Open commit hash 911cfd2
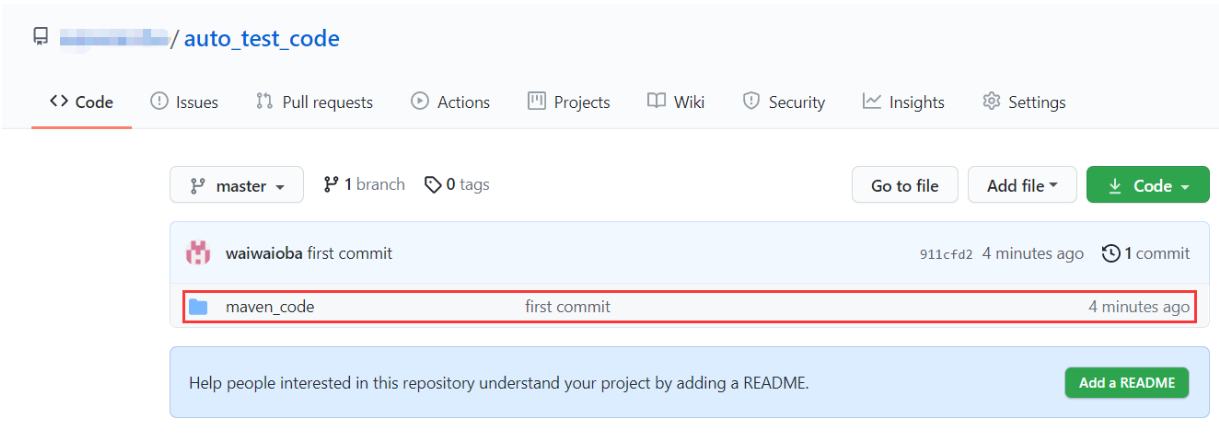The width and height of the screenshot is (1219, 436). click(945, 254)
